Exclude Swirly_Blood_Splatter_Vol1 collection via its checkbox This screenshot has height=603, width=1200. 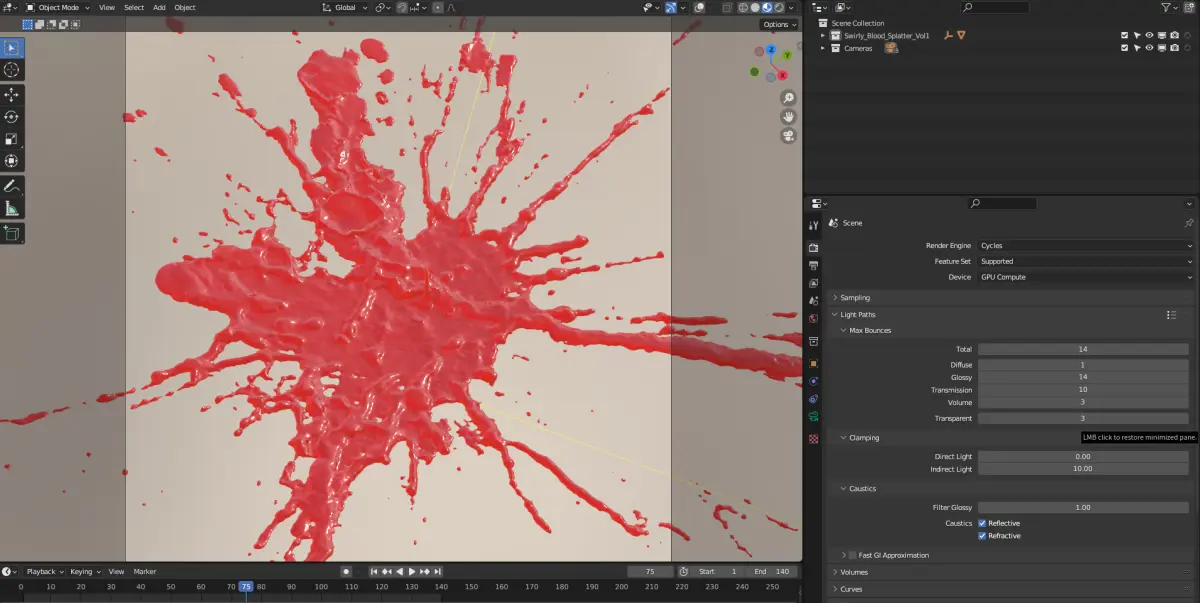tap(1125, 35)
